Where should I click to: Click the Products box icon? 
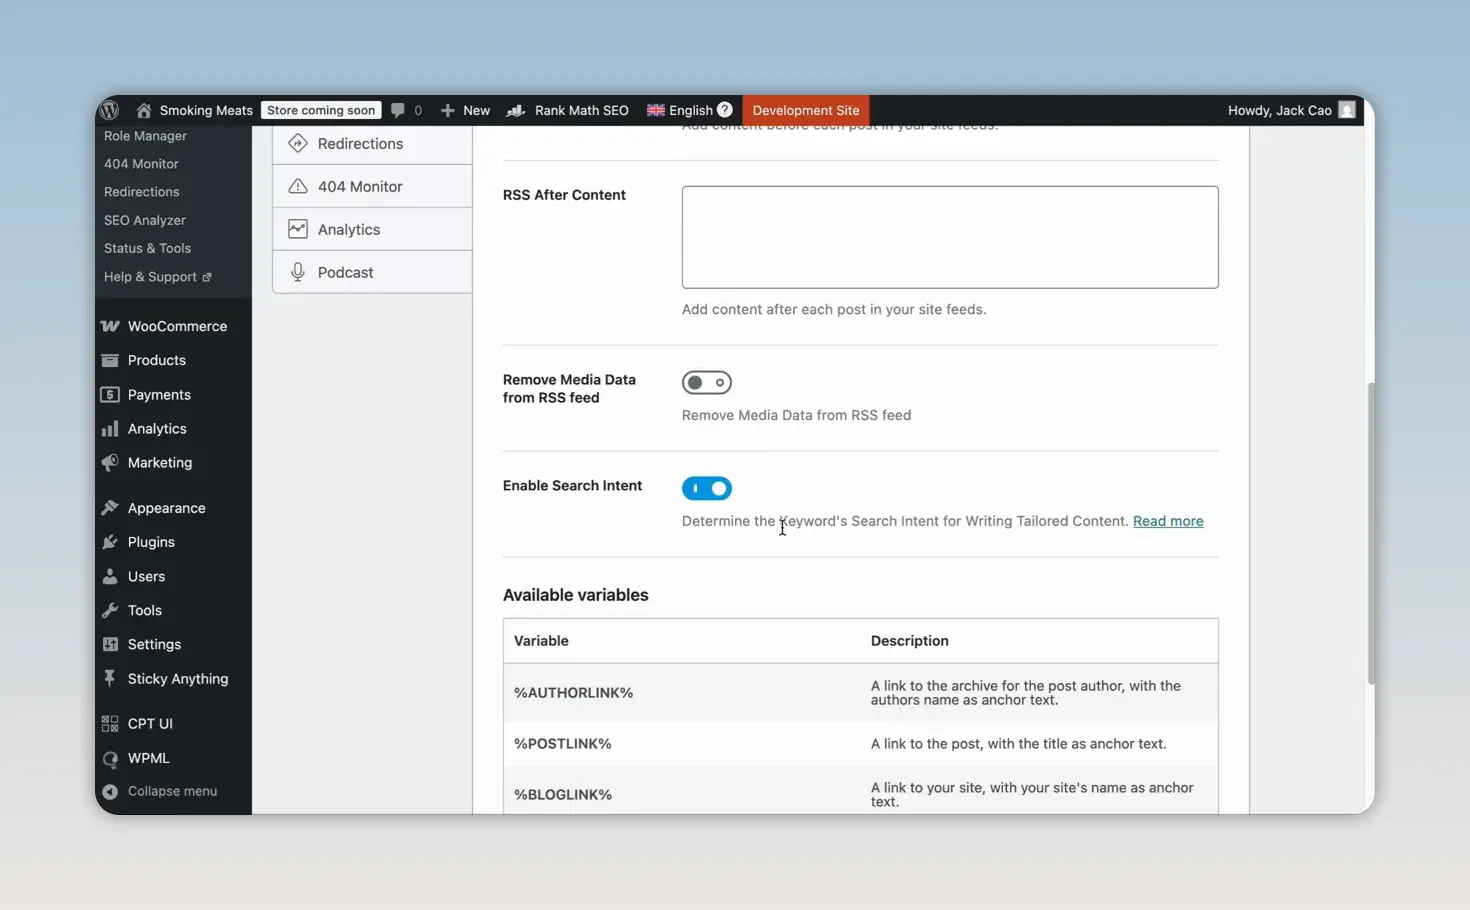tap(110, 360)
